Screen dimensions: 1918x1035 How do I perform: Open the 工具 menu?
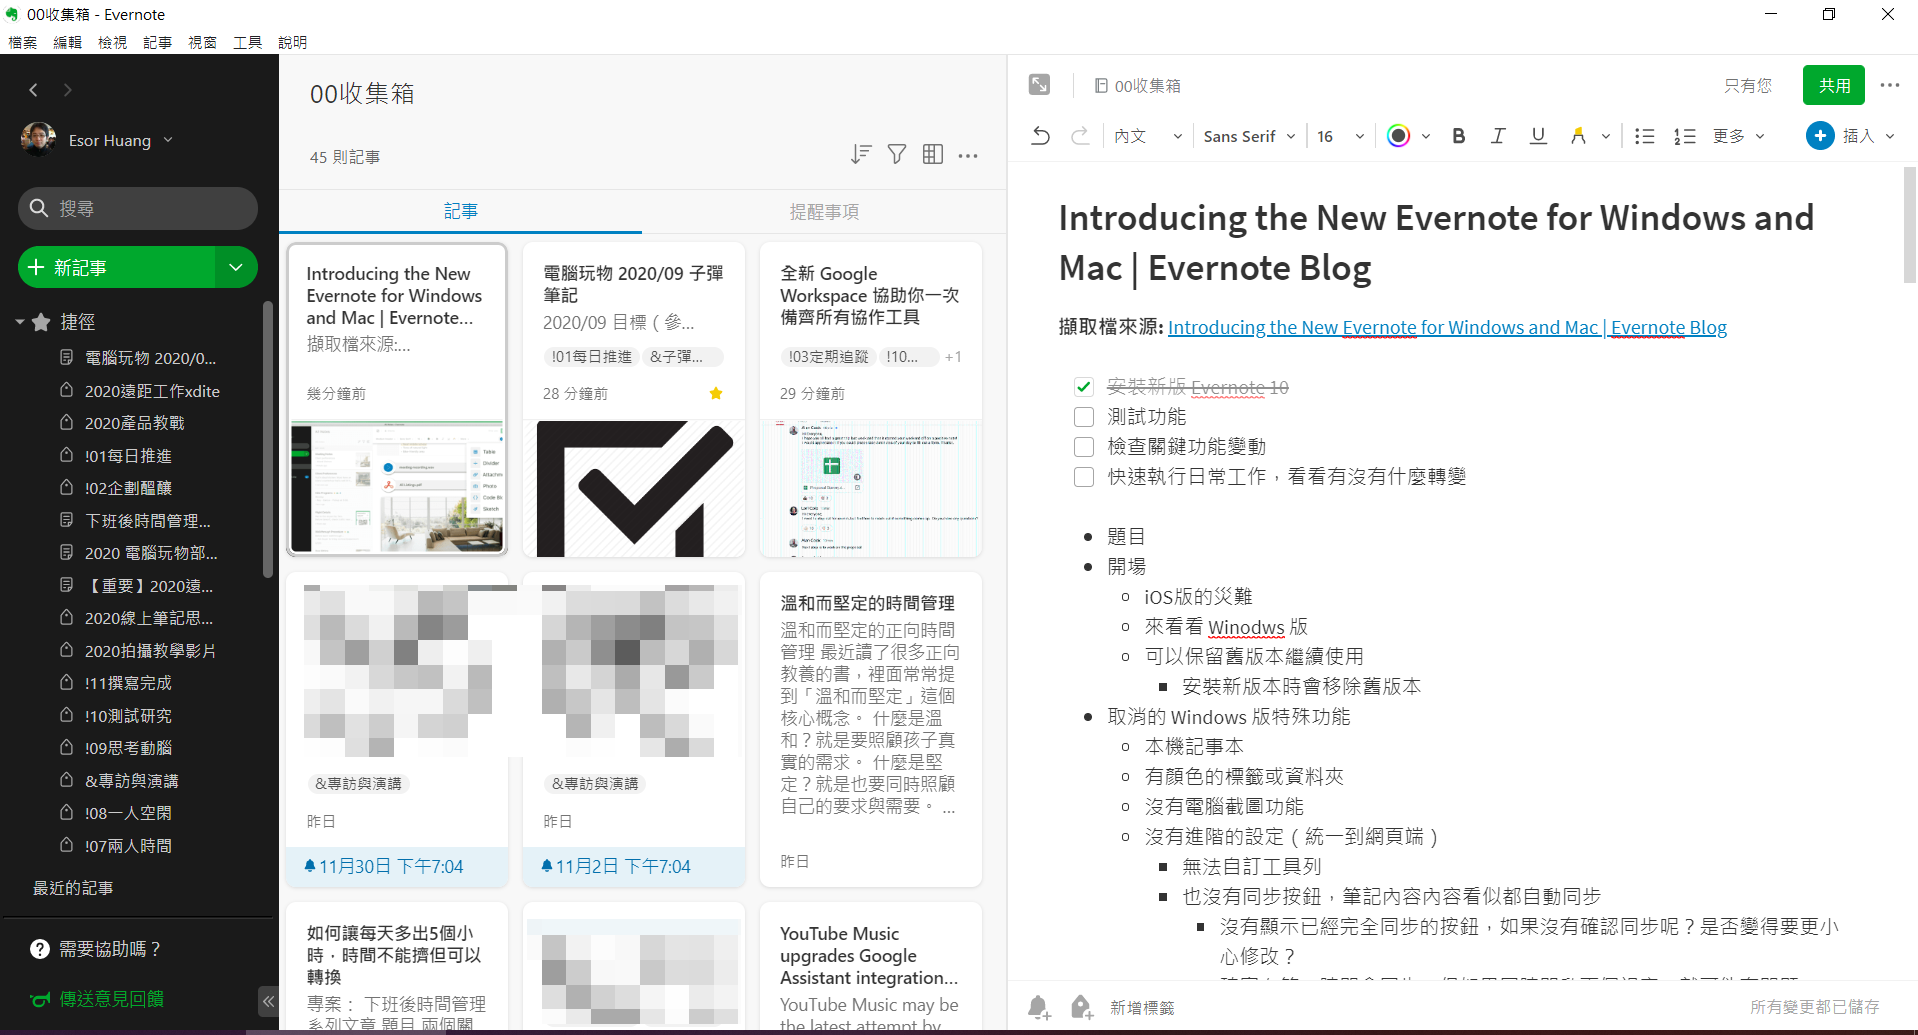click(247, 42)
